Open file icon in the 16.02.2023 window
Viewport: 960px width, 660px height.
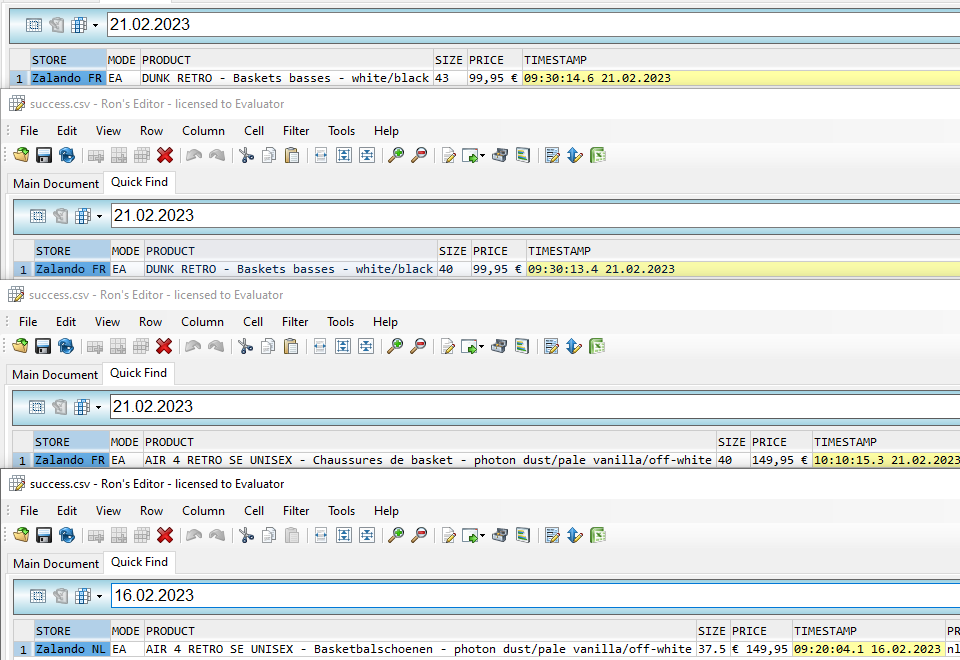pos(21,535)
